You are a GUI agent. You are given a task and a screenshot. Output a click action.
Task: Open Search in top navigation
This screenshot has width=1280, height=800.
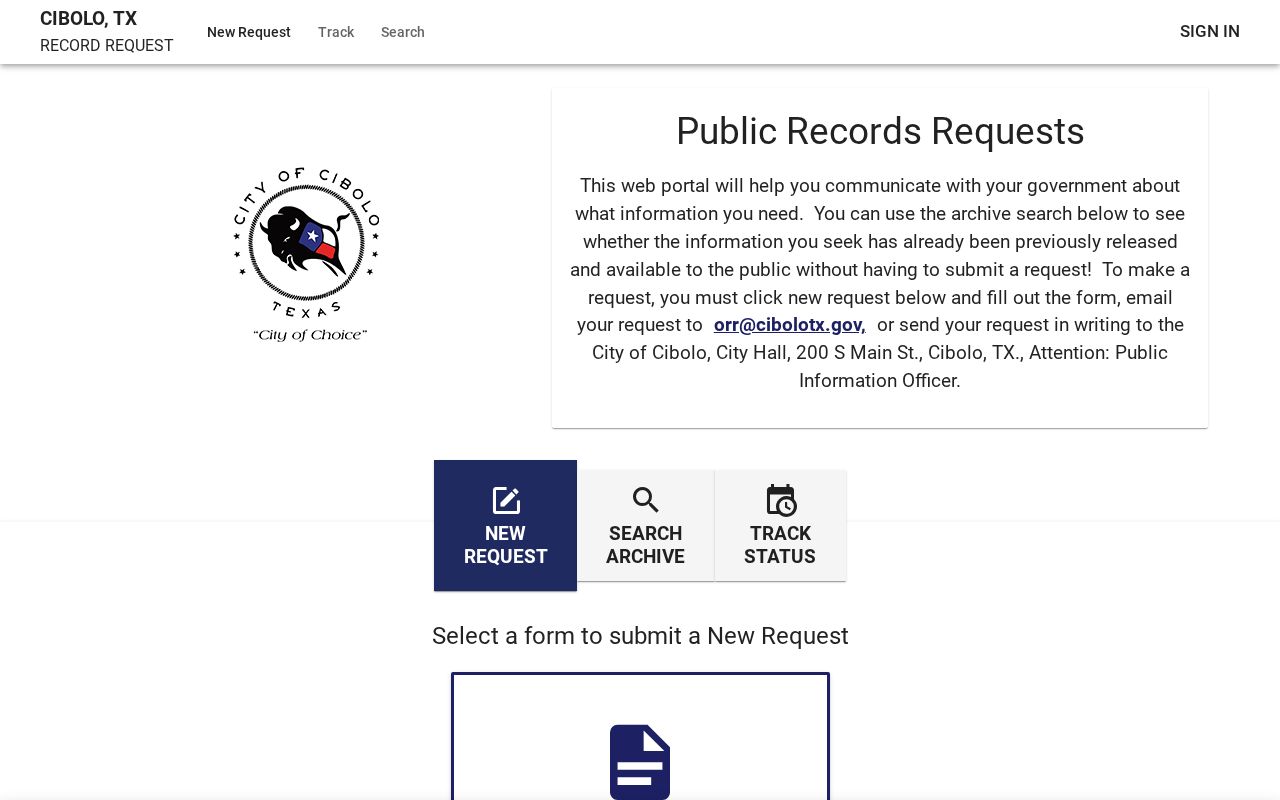(403, 32)
